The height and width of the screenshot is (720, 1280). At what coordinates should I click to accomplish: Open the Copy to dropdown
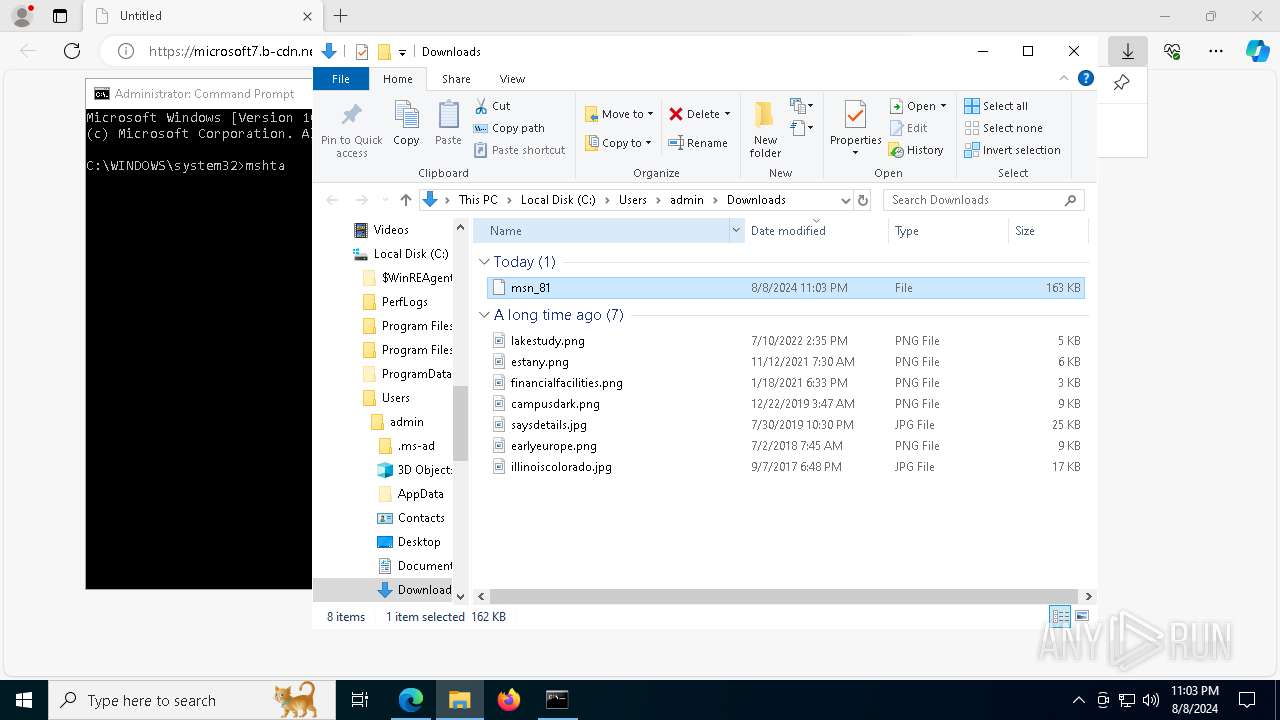pos(619,143)
